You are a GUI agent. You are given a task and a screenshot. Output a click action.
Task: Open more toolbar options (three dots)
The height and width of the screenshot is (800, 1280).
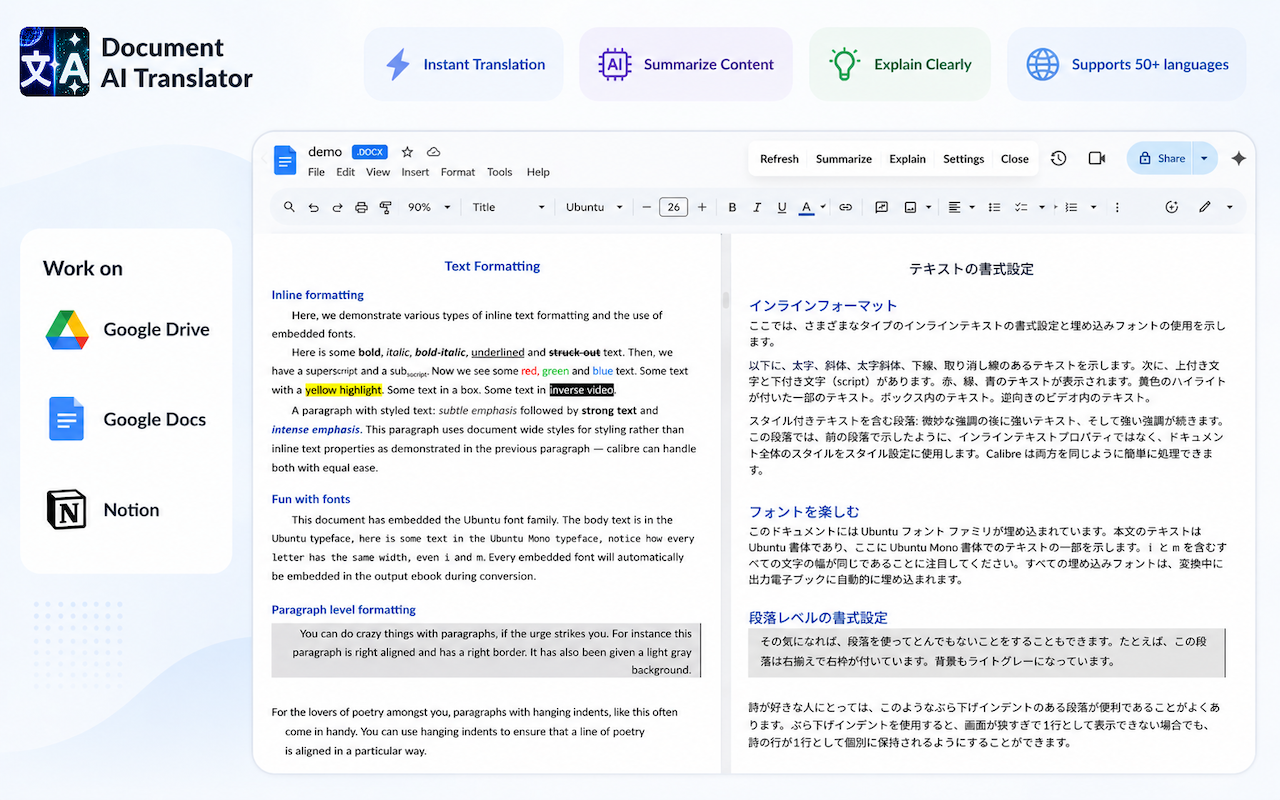(1117, 207)
